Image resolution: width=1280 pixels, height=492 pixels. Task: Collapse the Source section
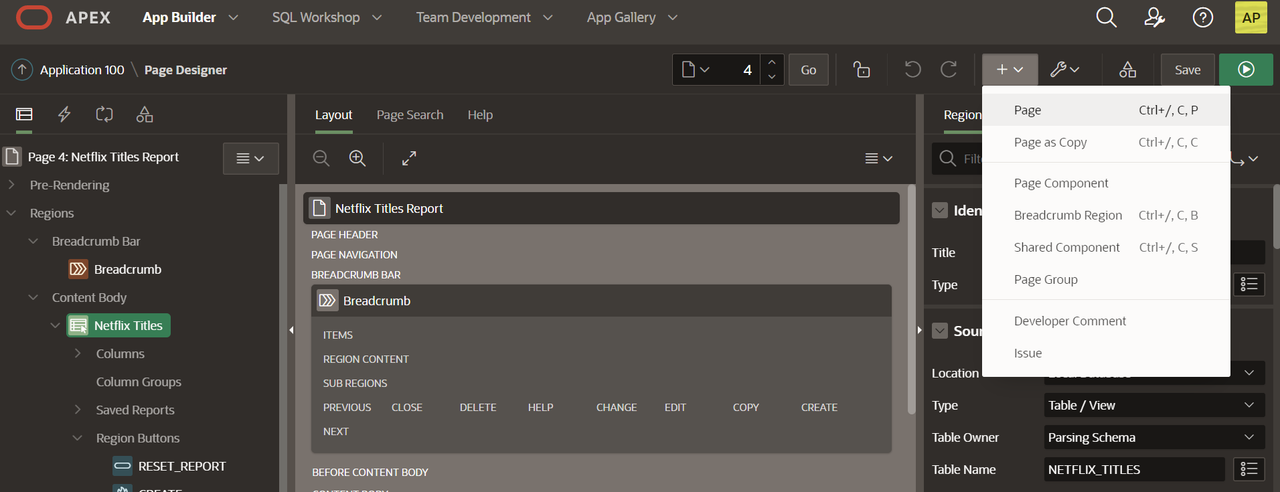[940, 330]
